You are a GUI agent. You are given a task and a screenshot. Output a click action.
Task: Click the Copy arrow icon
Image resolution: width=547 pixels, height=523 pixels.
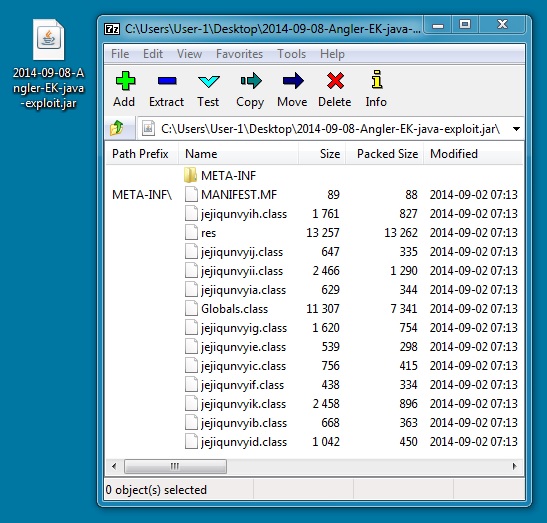[x=251, y=81]
